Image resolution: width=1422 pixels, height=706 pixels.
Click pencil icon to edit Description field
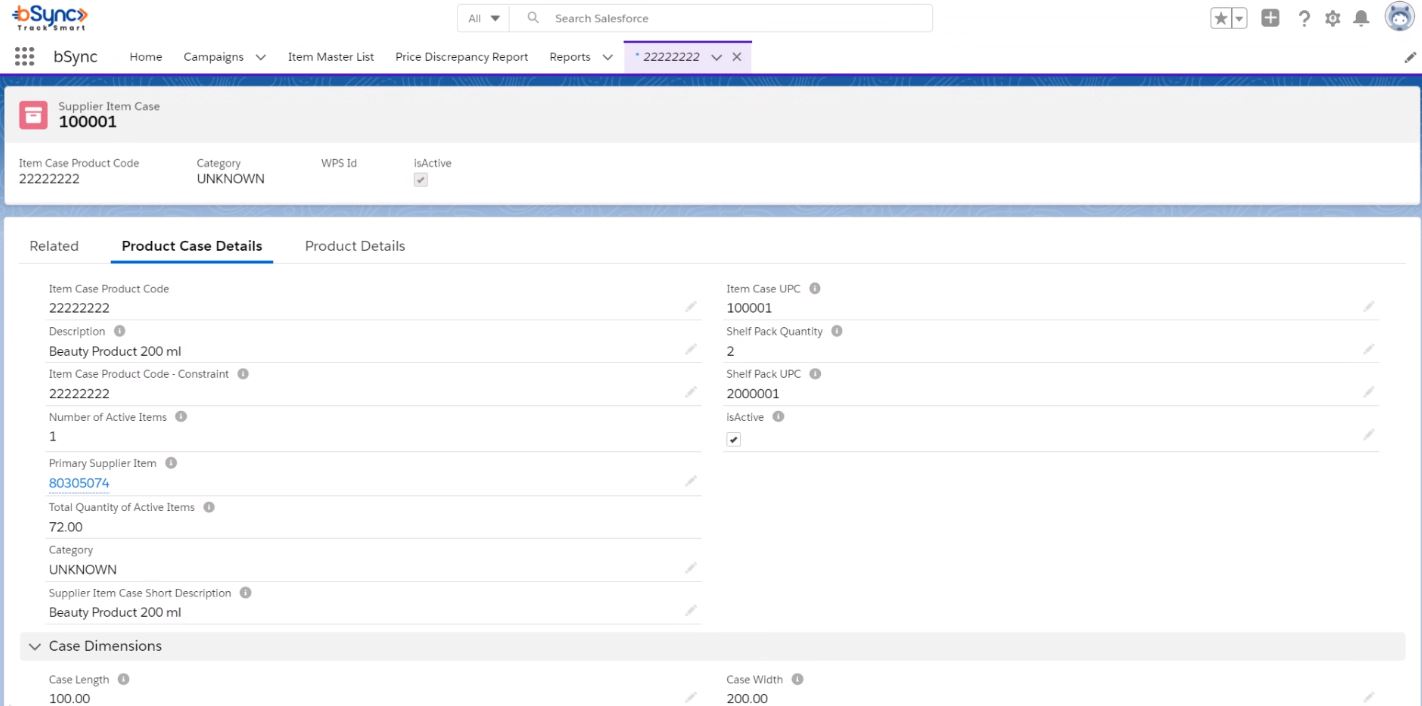(691, 350)
